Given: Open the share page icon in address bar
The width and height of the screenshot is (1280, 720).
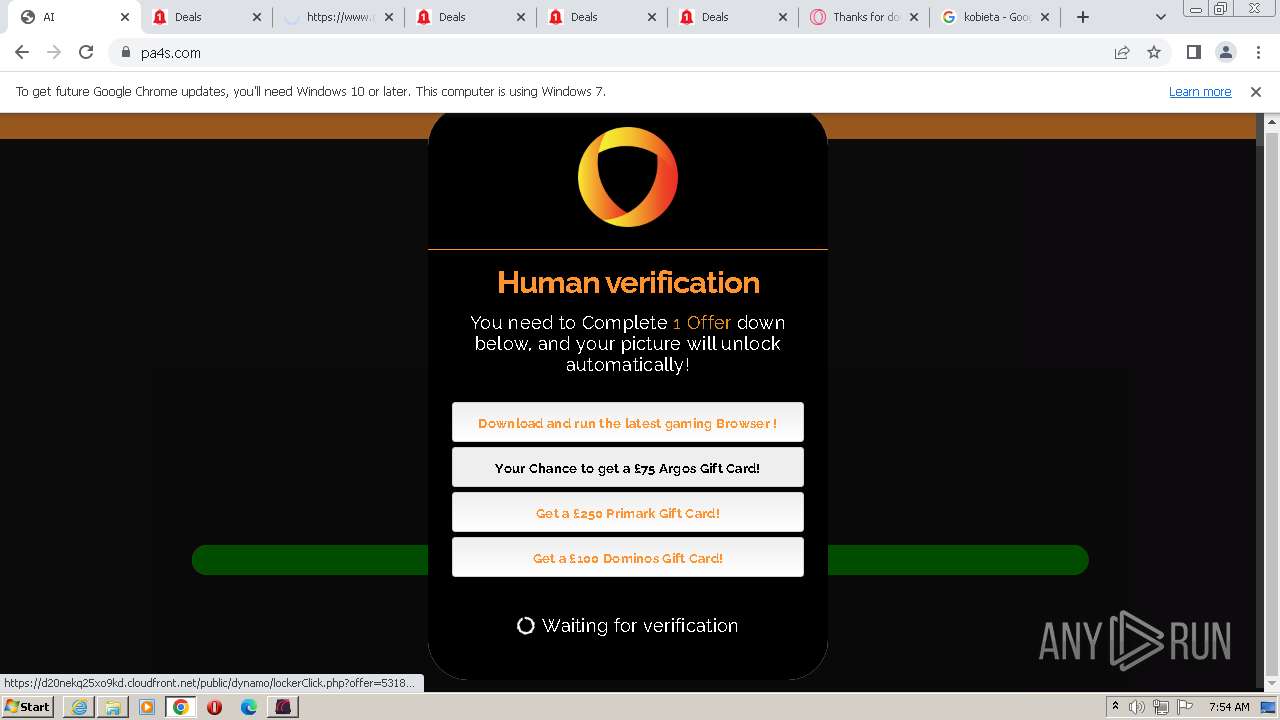Looking at the screenshot, I should click(1122, 52).
